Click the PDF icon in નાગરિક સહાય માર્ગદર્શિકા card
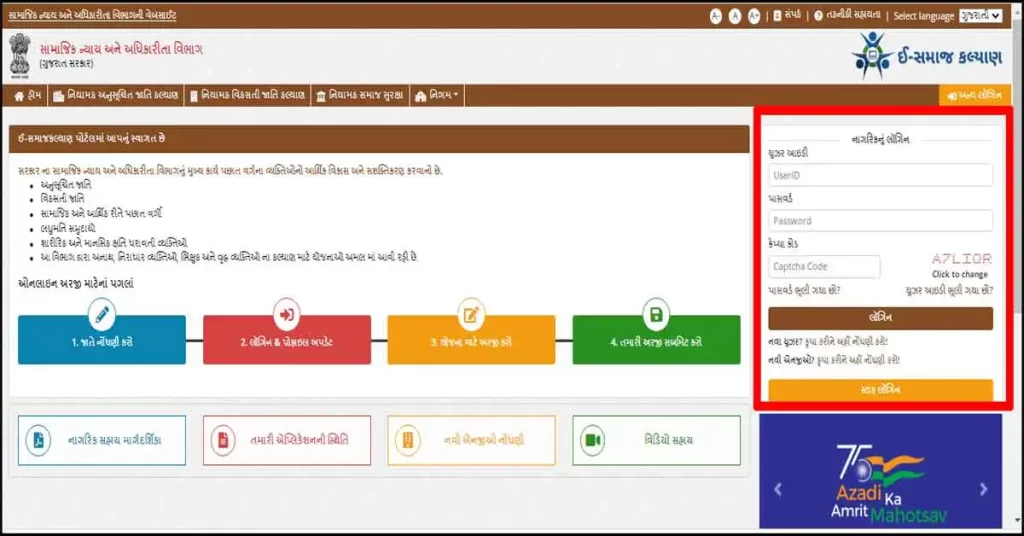1024x536 pixels. pos(39,441)
